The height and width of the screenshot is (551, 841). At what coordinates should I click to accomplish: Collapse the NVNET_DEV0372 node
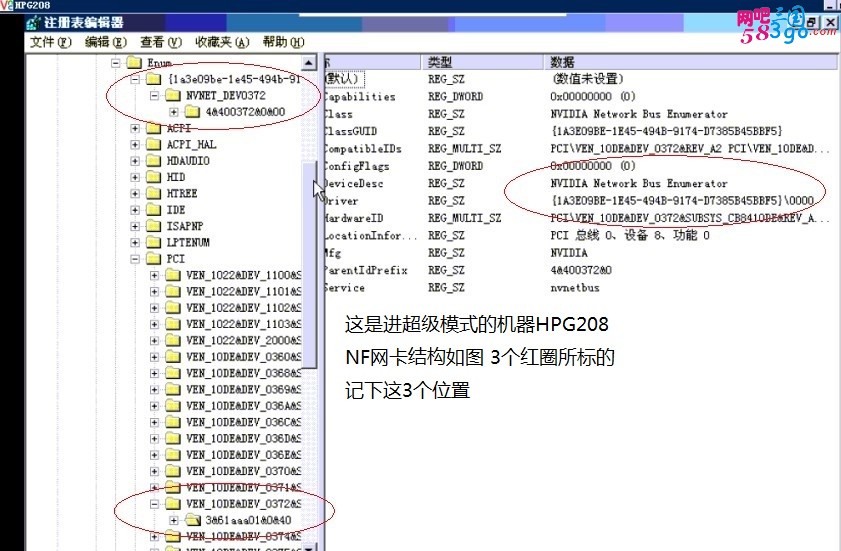pyautogui.click(x=154, y=95)
